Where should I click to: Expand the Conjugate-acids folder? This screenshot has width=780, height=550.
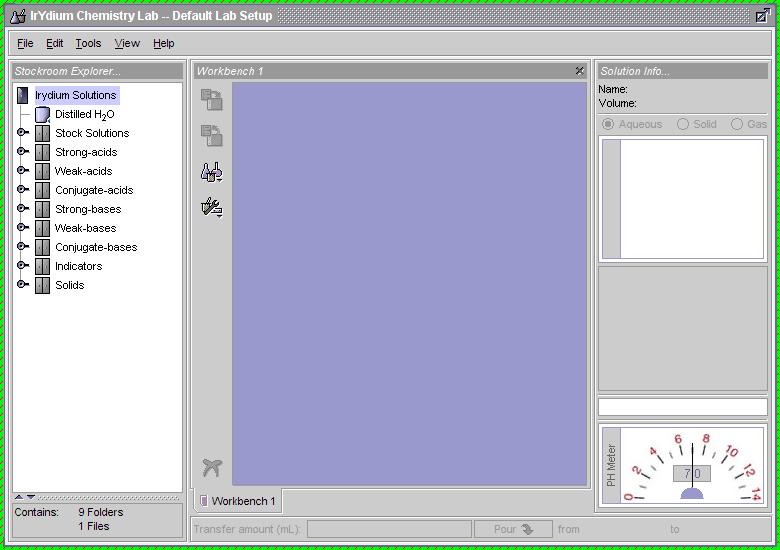(x=22, y=189)
